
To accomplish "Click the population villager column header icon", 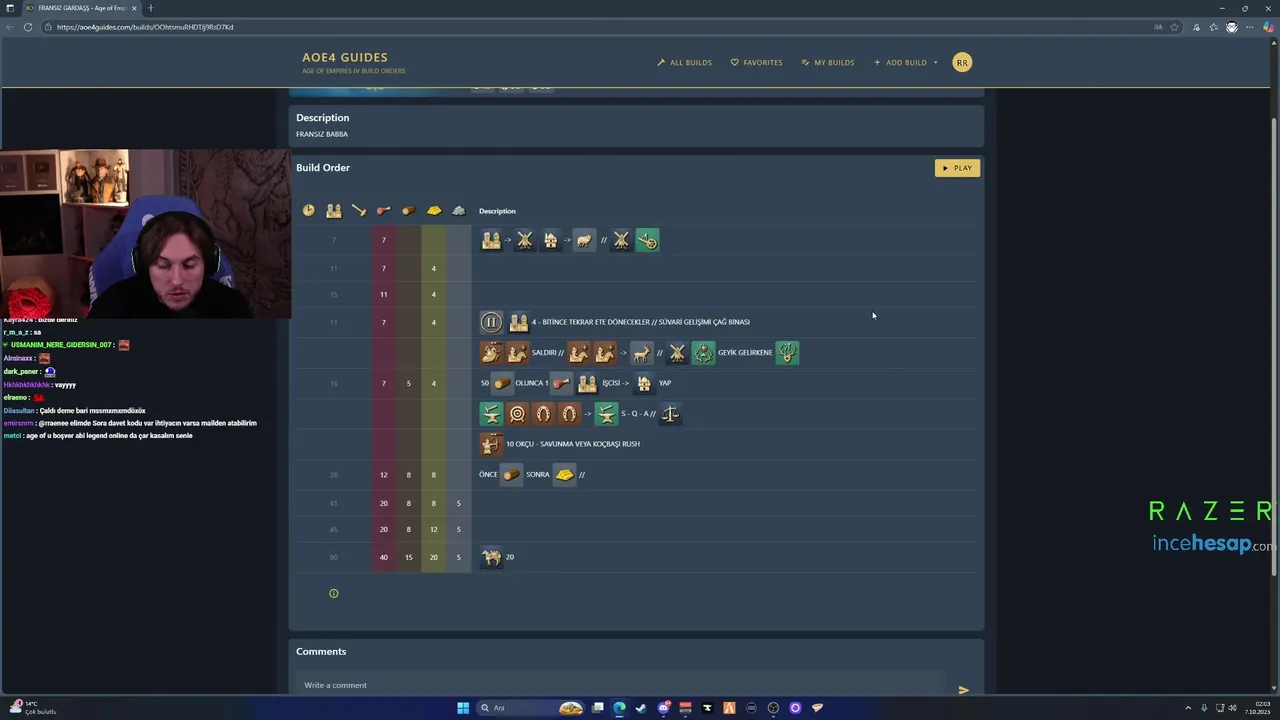I will click(x=334, y=210).
